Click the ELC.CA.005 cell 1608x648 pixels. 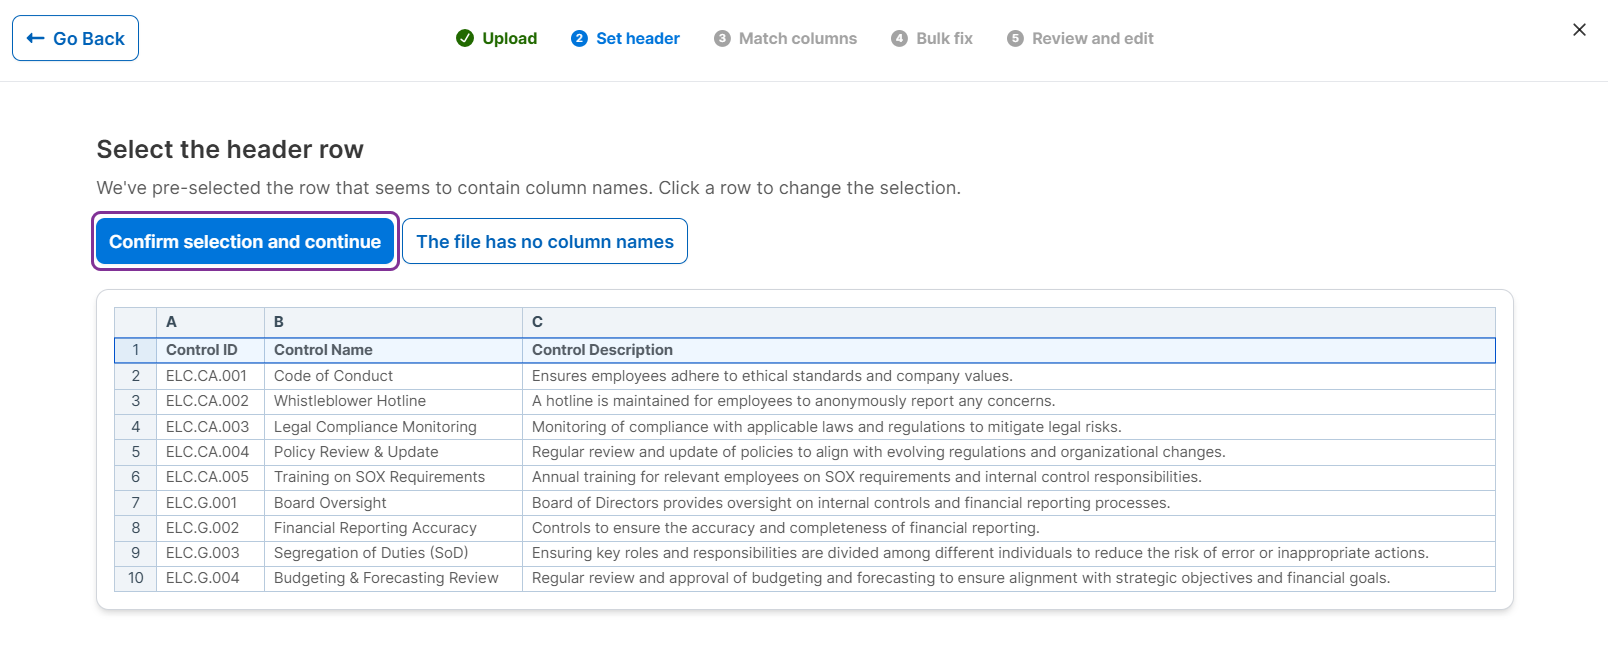point(211,477)
